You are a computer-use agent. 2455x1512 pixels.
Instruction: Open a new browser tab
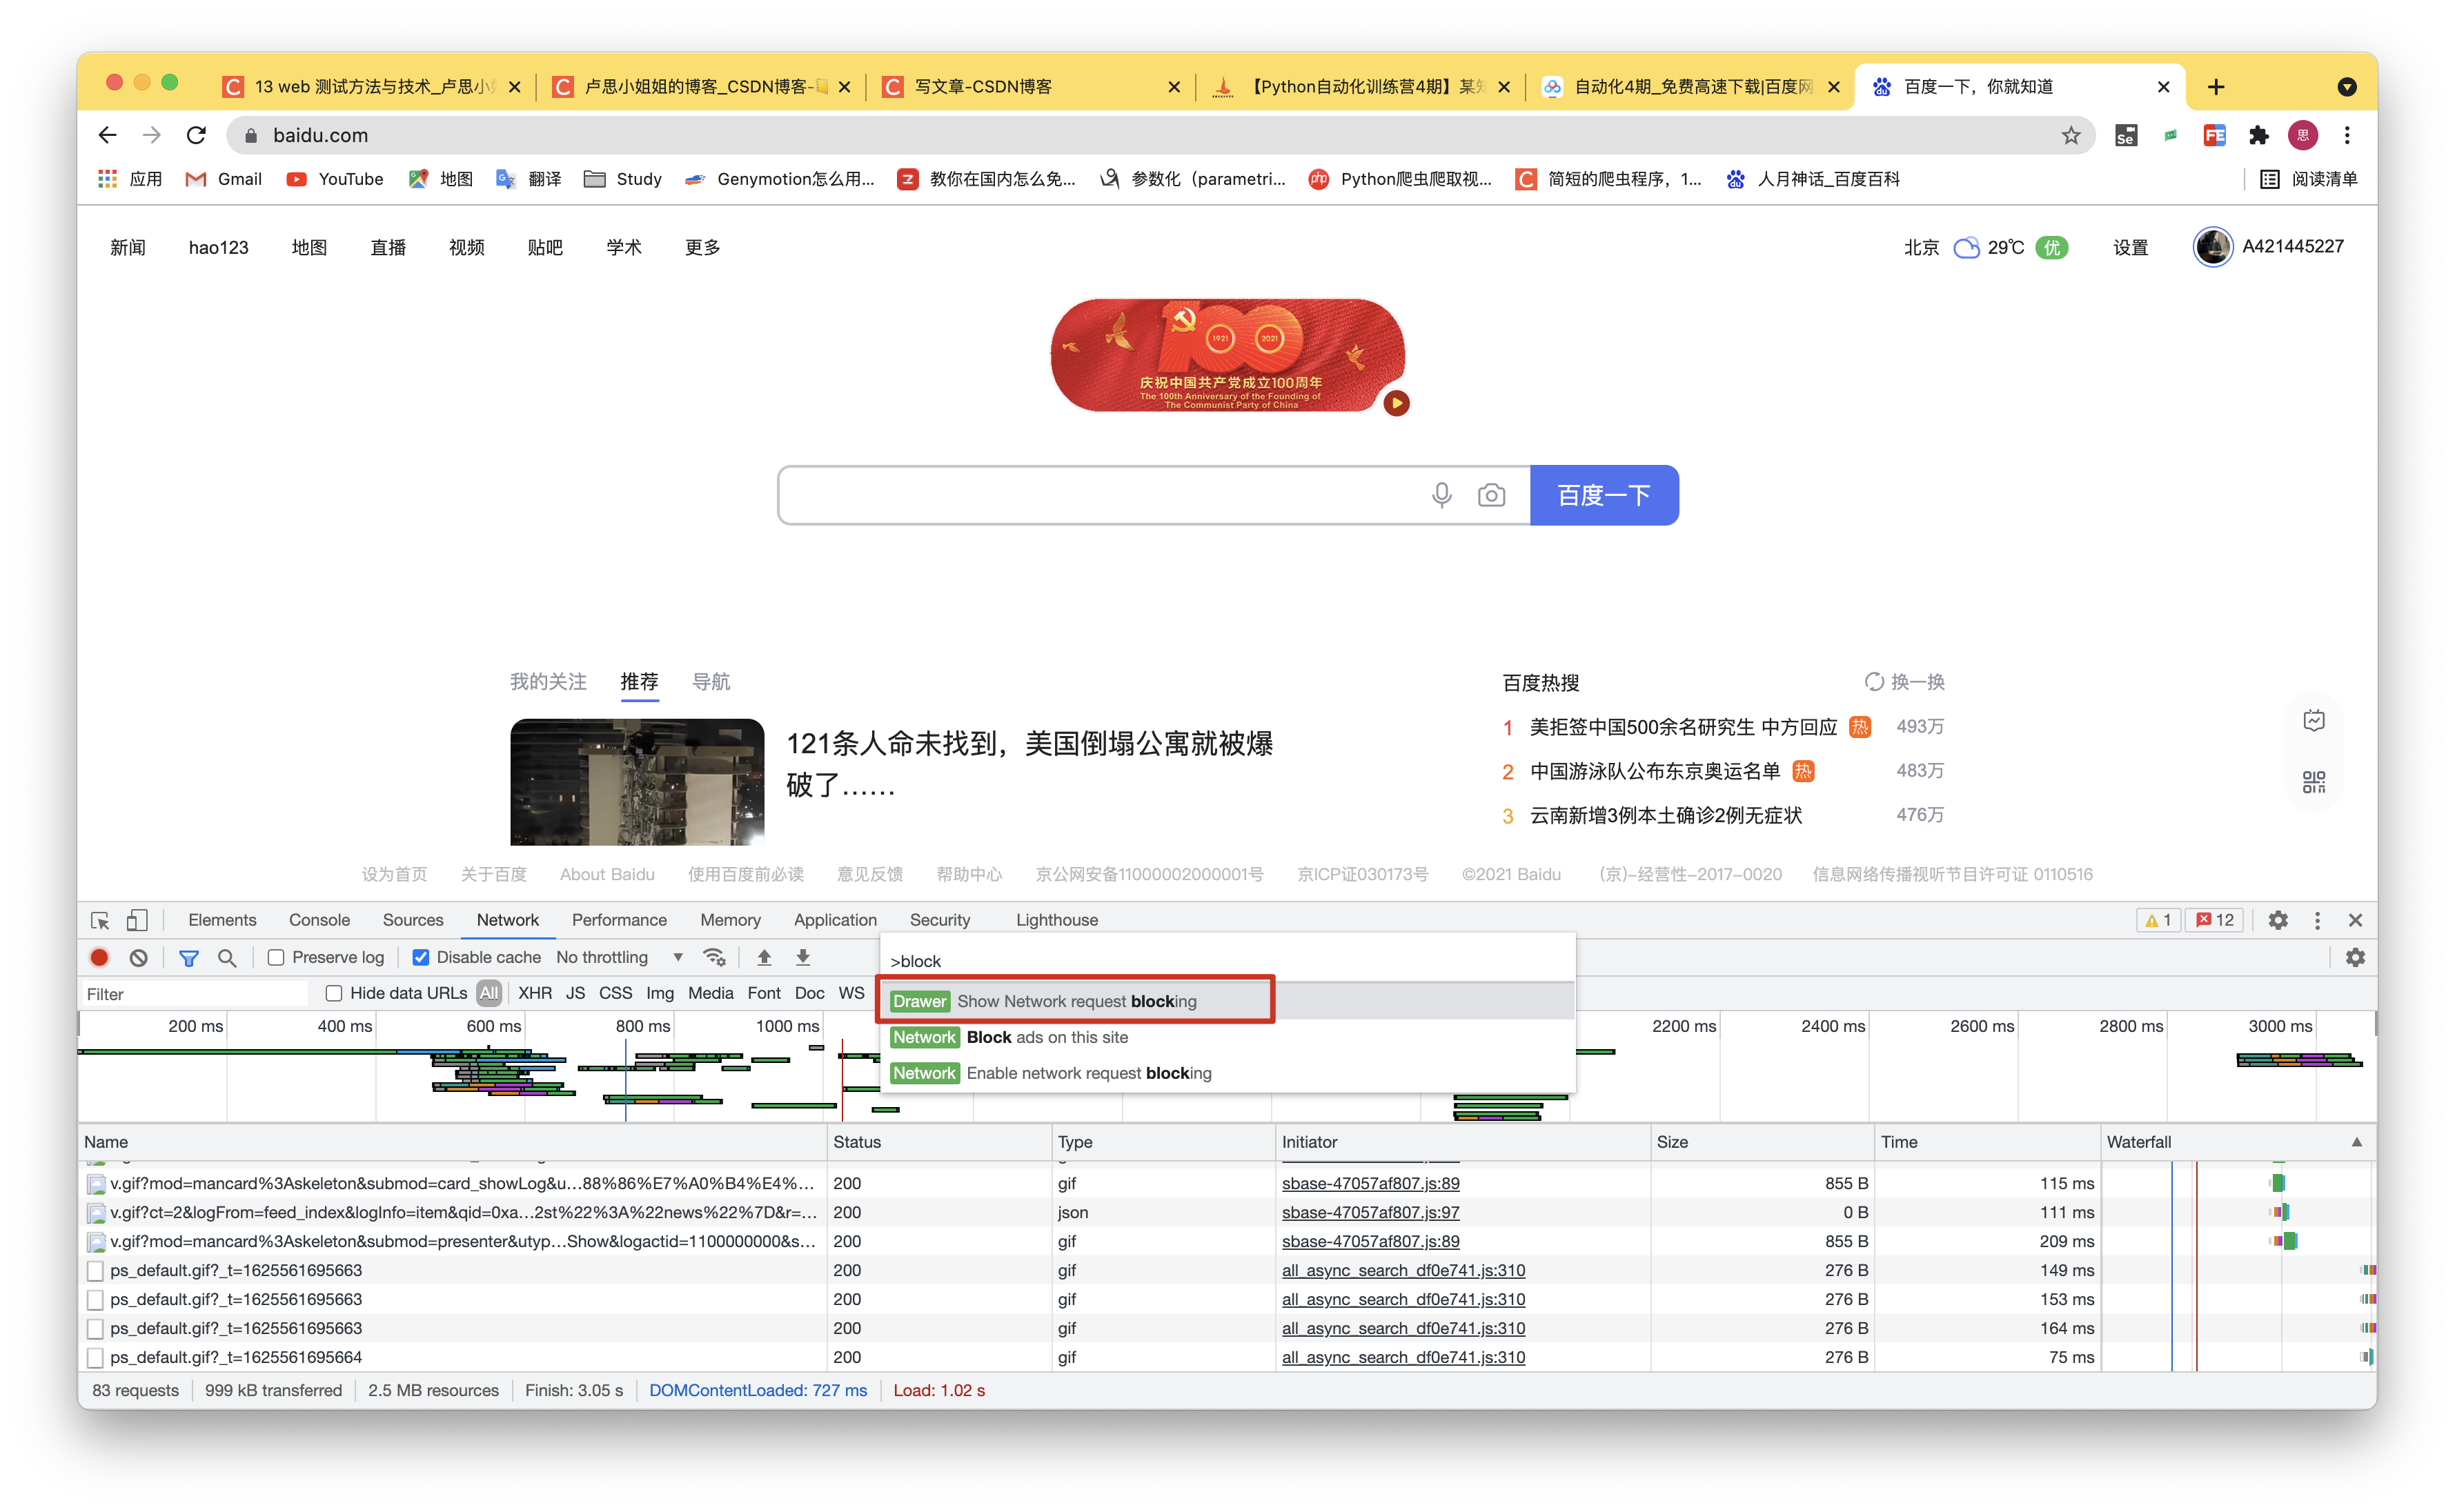(x=2216, y=87)
